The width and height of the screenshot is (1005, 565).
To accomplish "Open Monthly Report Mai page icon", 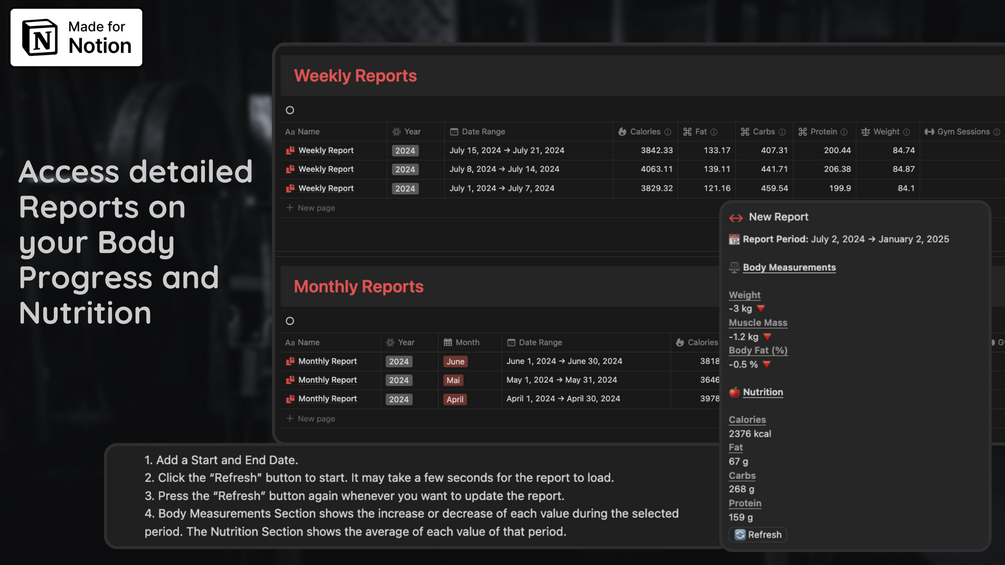I will click(x=290, y=380).
